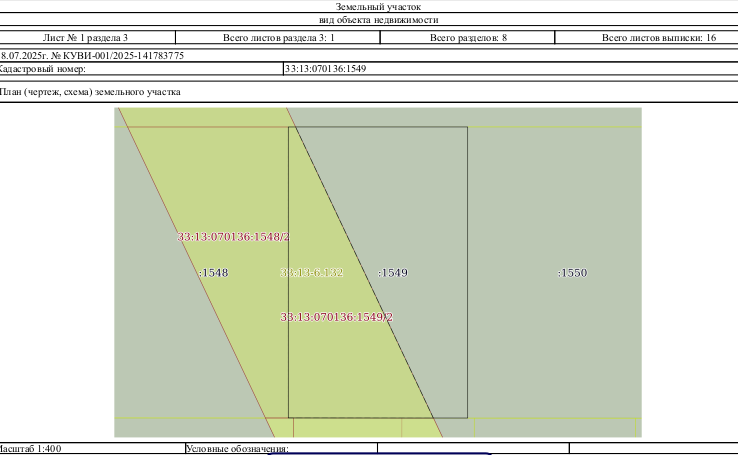The height and width of the screenshot is (455, 738).
Task: Click the :1550 parcel label on the plan
Action: point(572,273)
